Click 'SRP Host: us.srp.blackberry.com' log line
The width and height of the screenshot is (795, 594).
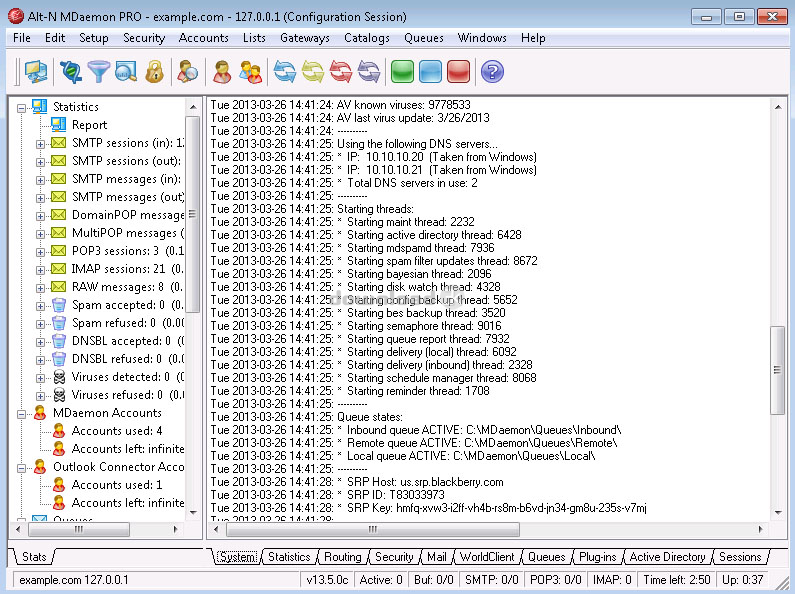click(x=425, y=482)
